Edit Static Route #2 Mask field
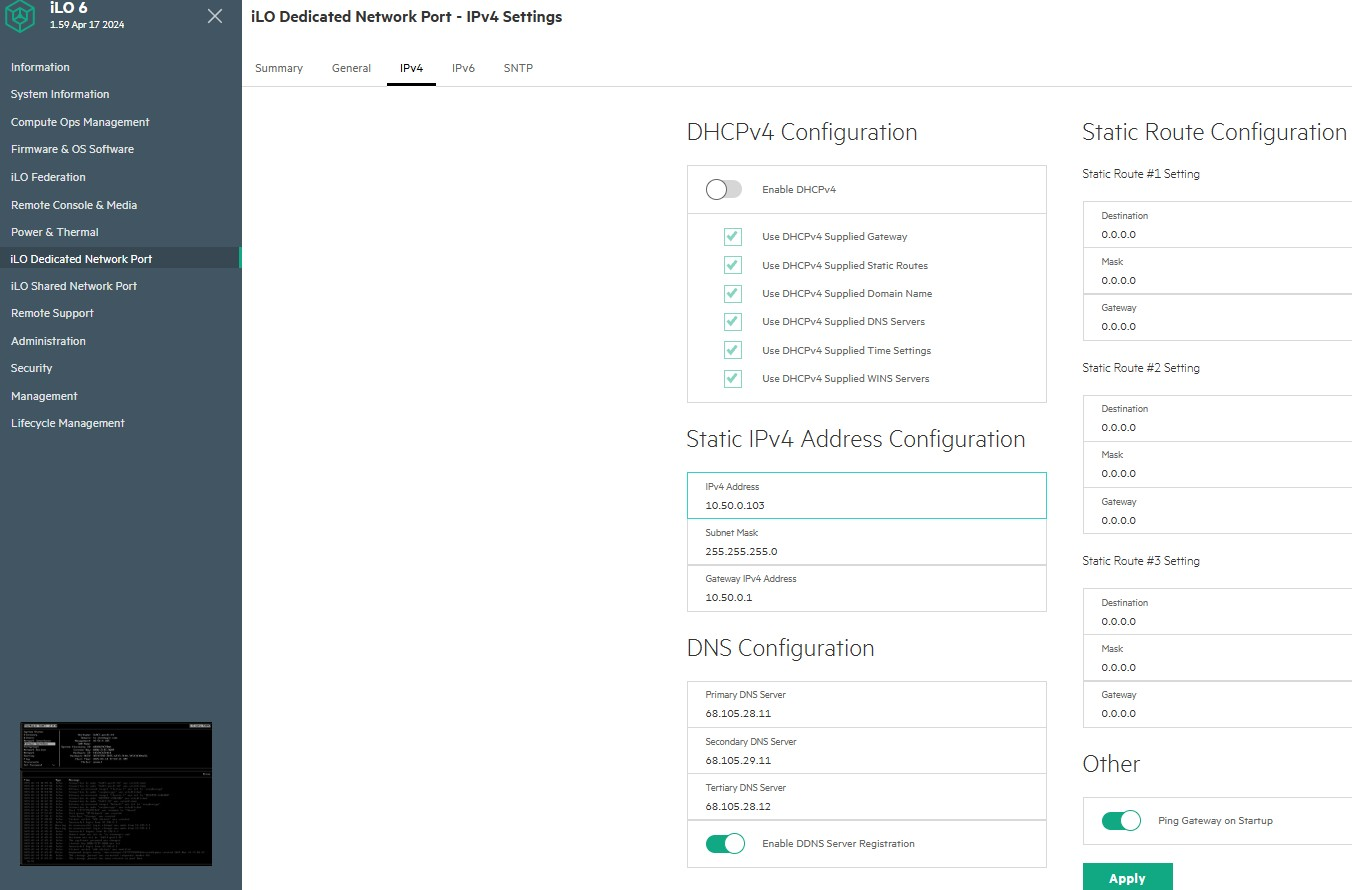The image size is (1352, 890). pos(1217,464)
